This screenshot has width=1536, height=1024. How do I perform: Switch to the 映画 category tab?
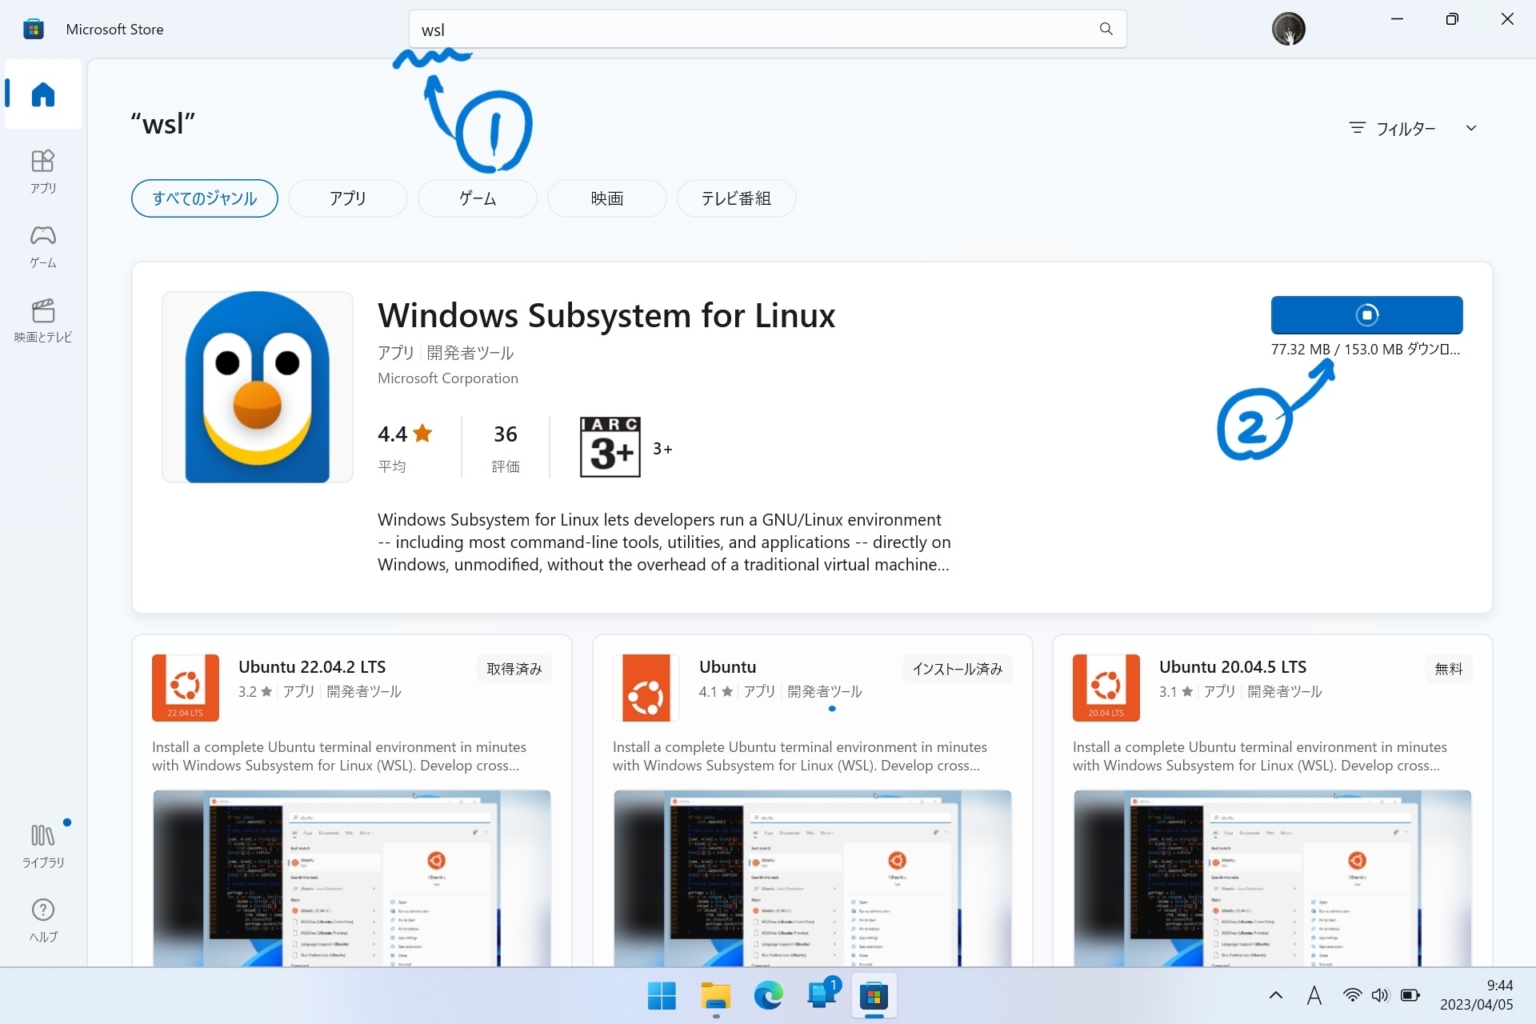(x=606, y=198)
